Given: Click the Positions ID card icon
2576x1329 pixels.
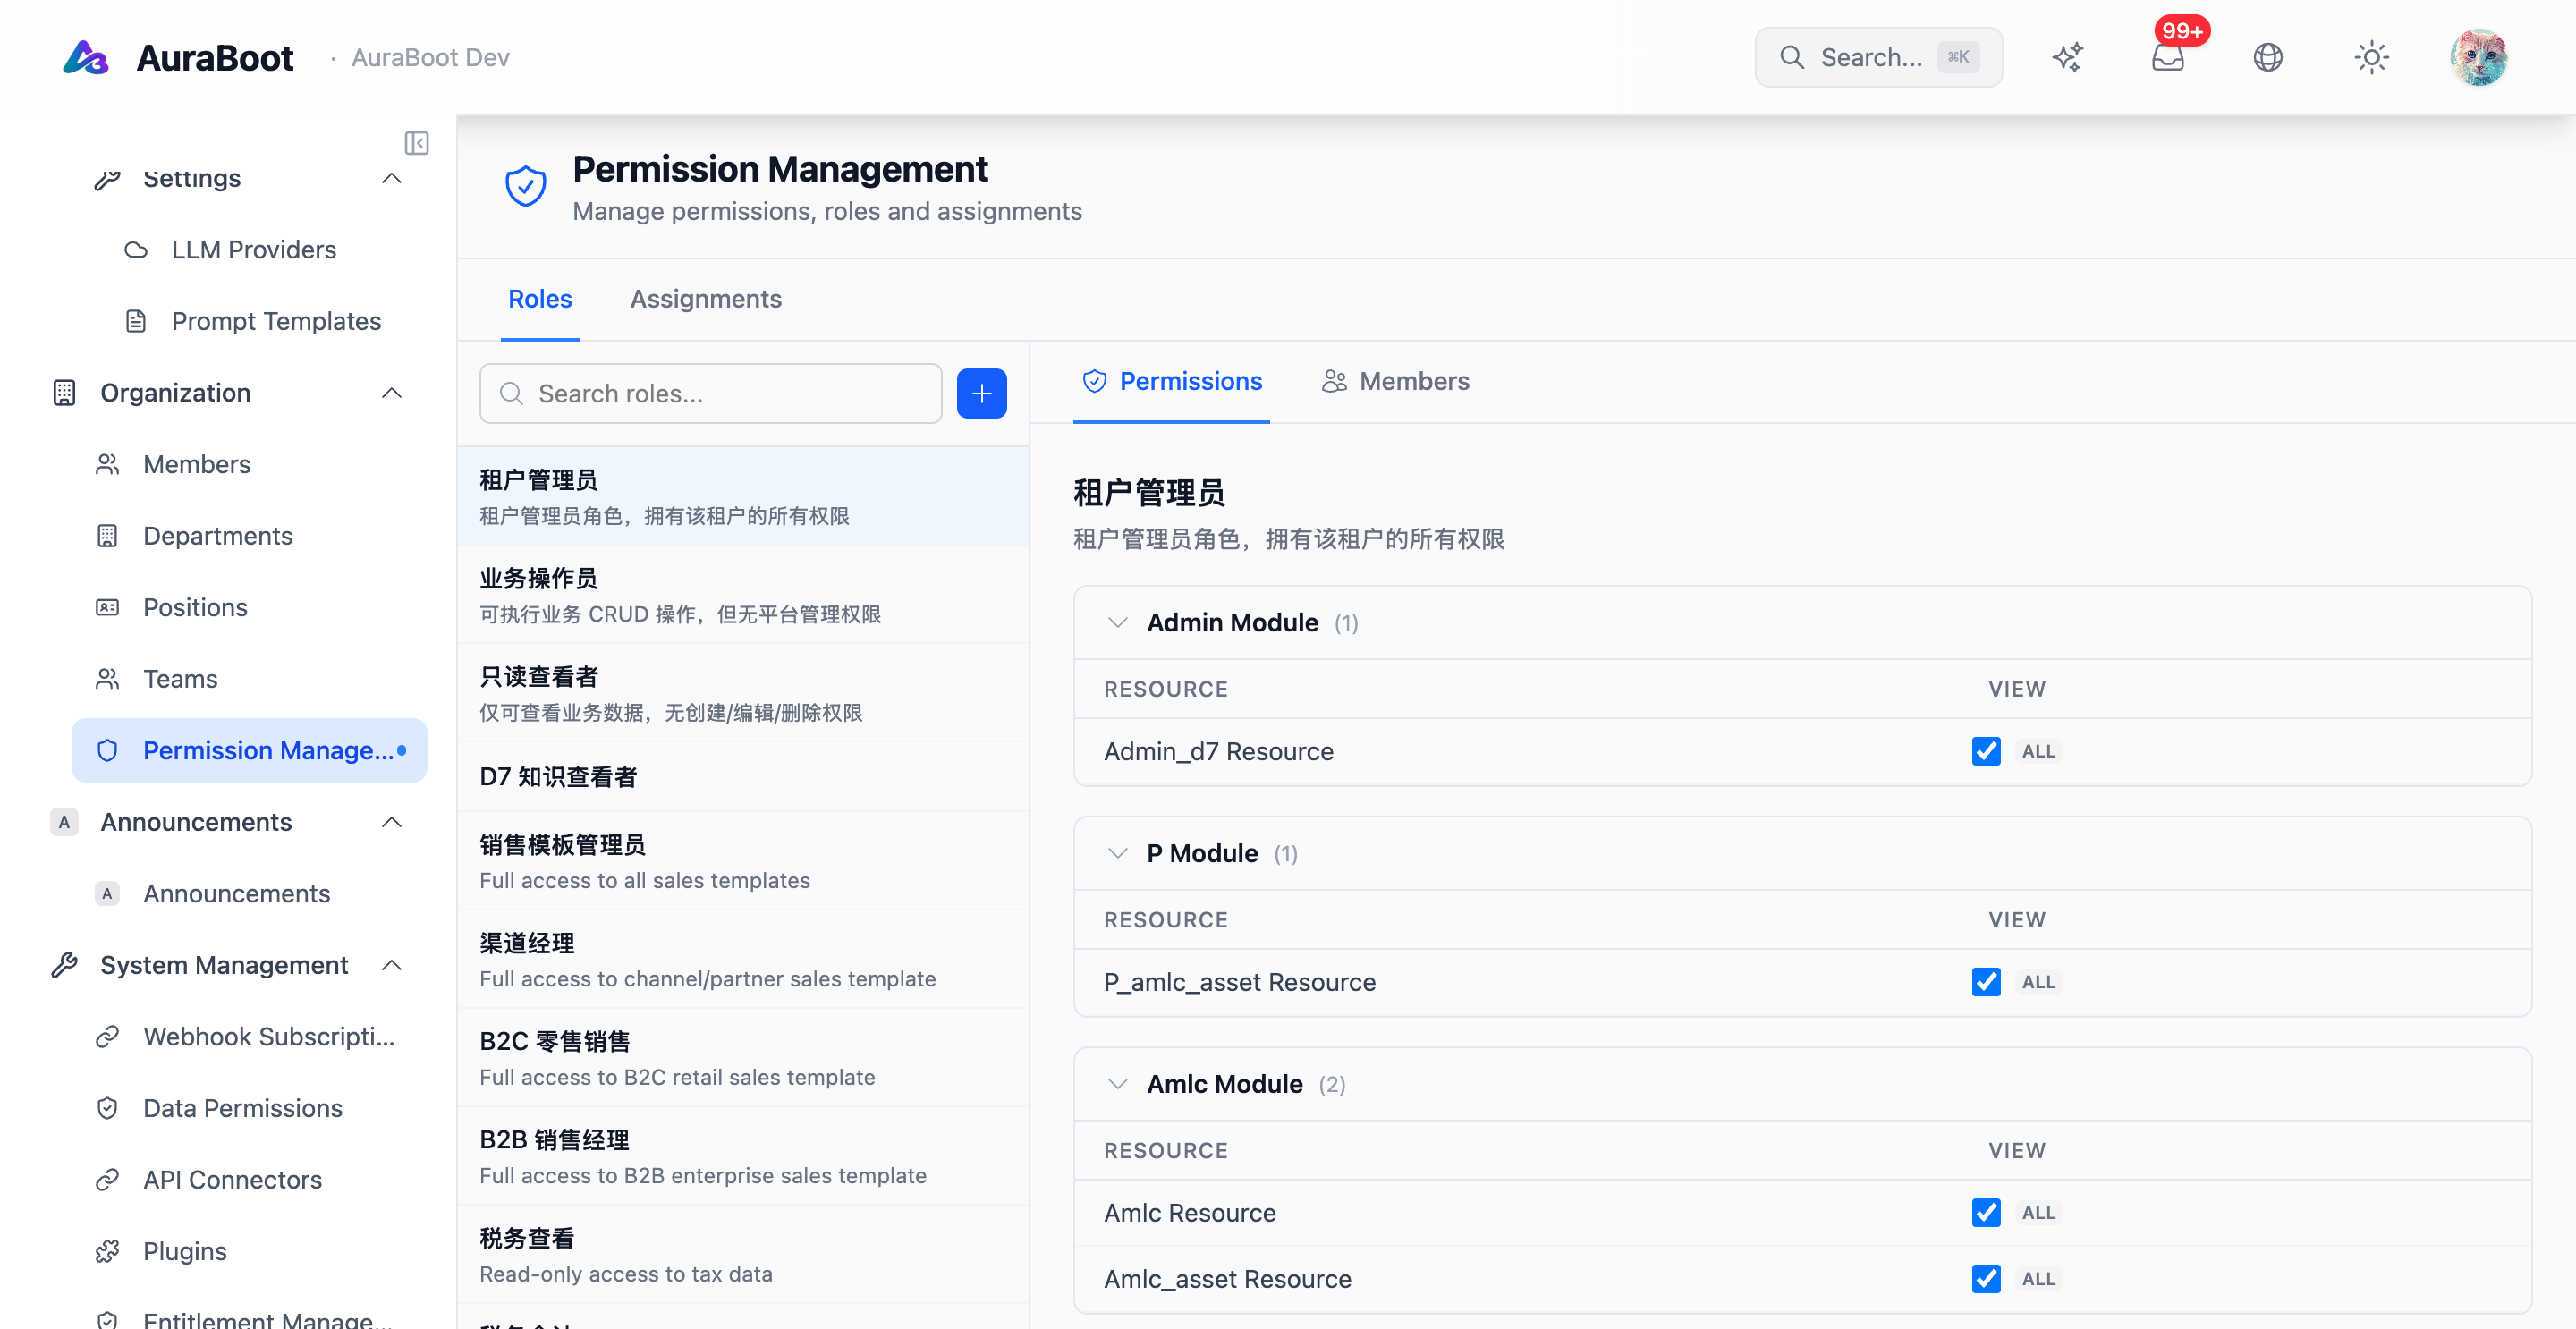Looking at the screenshot, I should pyautogui.click(x=107, y=608).
